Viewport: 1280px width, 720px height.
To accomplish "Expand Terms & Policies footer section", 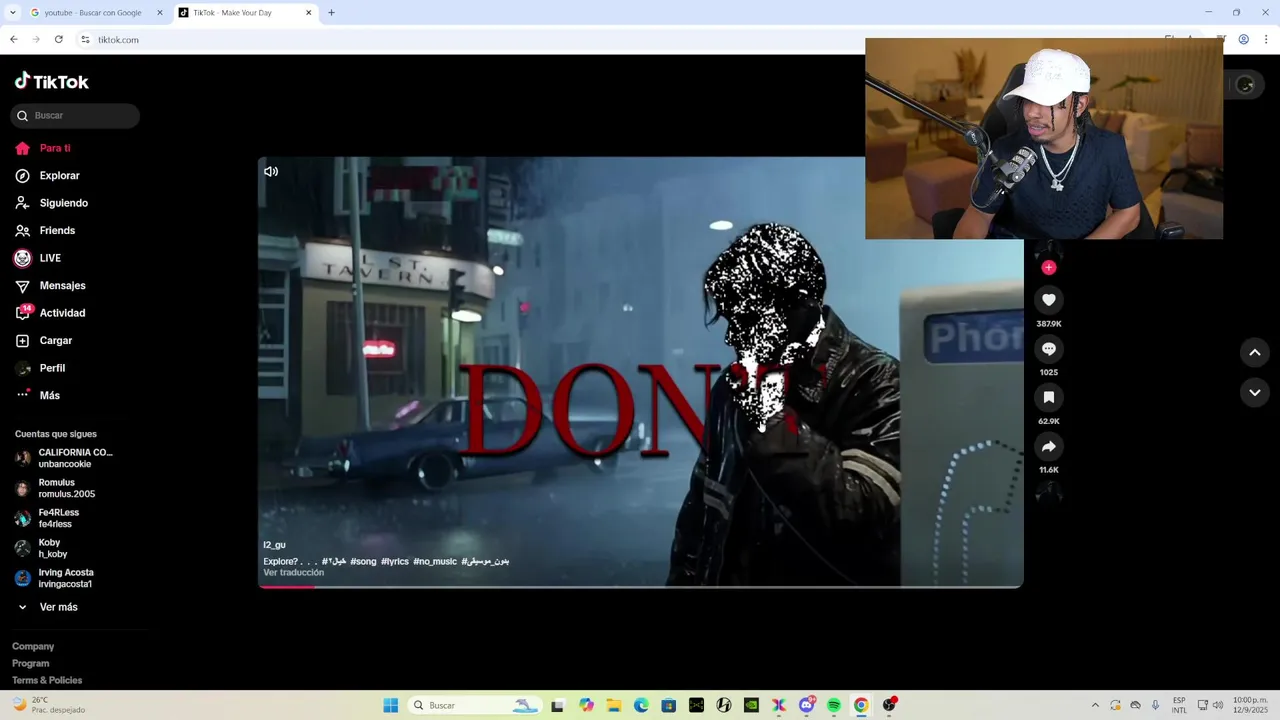I will pyautogui.click(x=47, y=681).
